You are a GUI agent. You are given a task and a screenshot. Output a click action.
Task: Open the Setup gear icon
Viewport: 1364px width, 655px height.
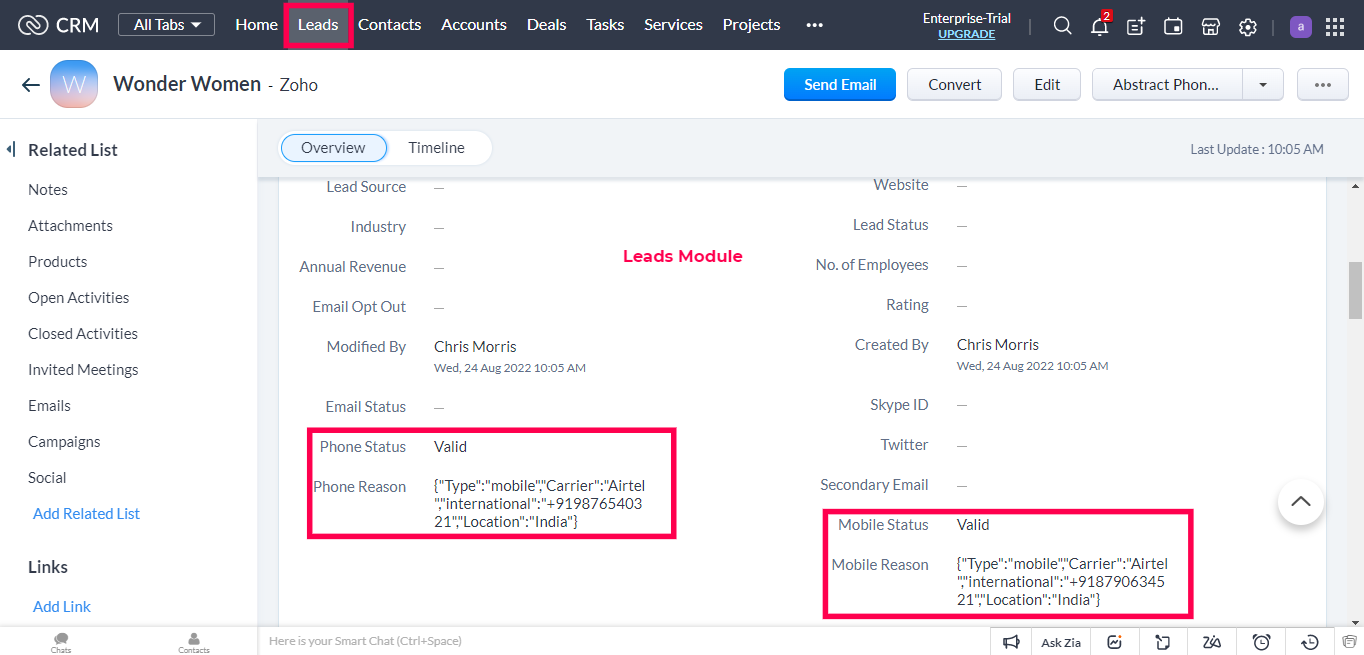pos(1248,27)
